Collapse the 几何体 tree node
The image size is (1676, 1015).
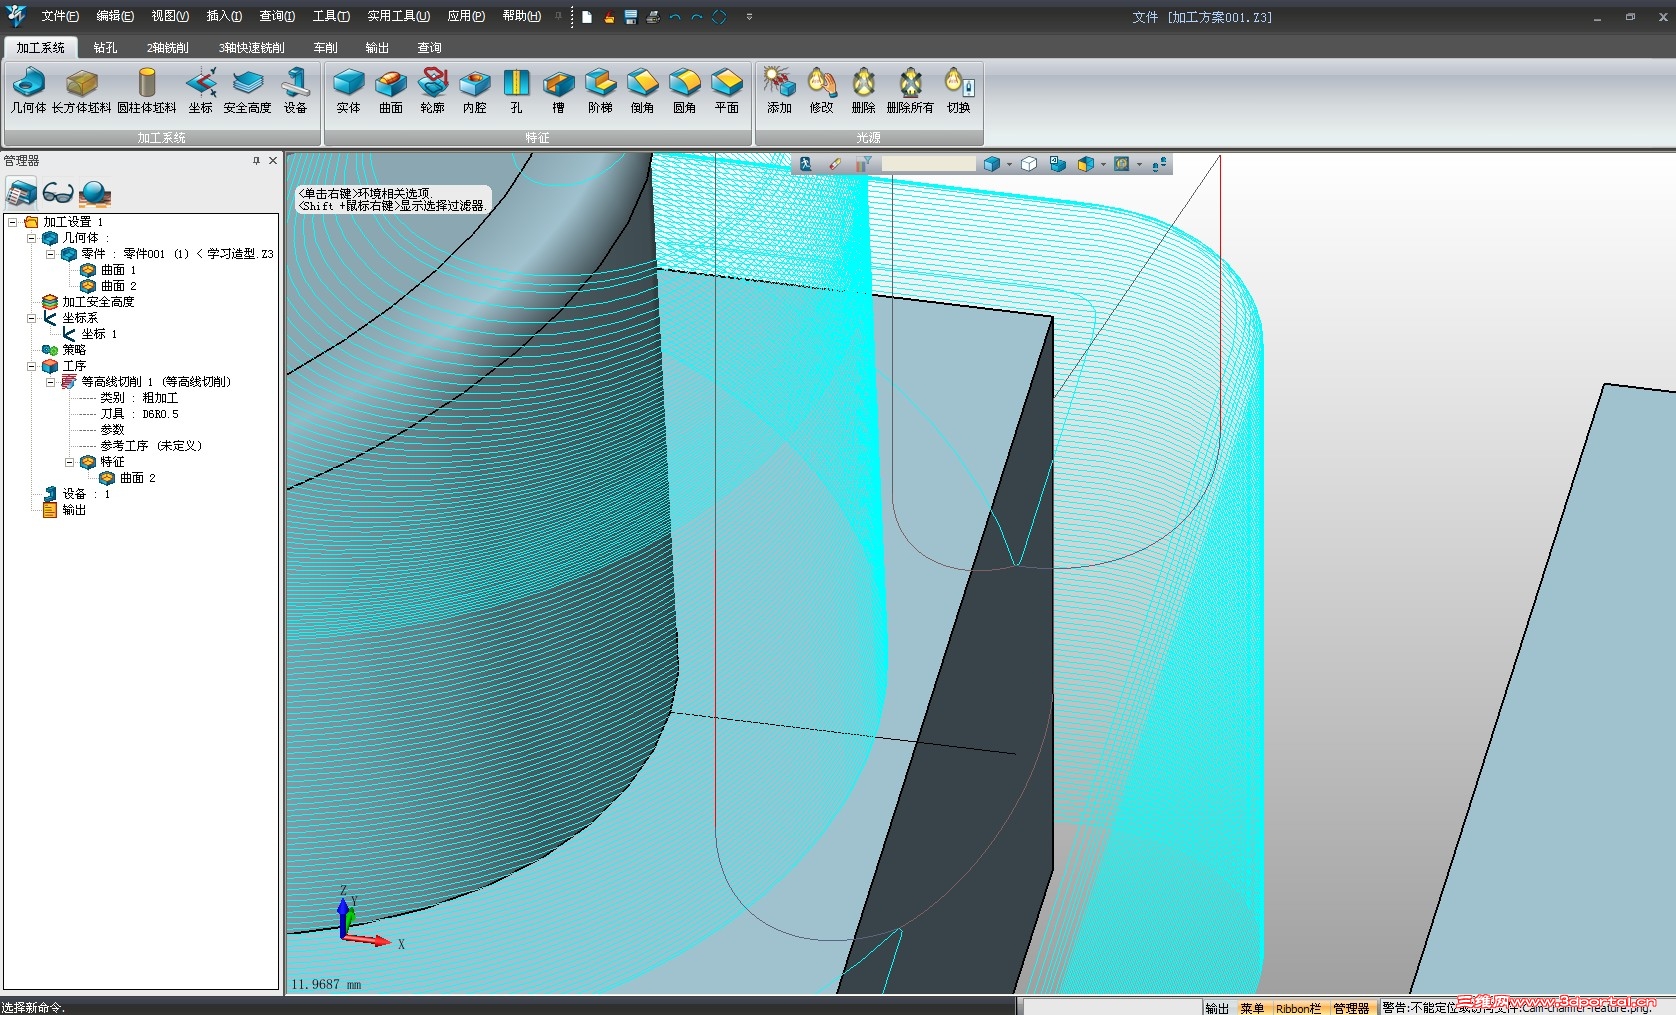(32, 238)
